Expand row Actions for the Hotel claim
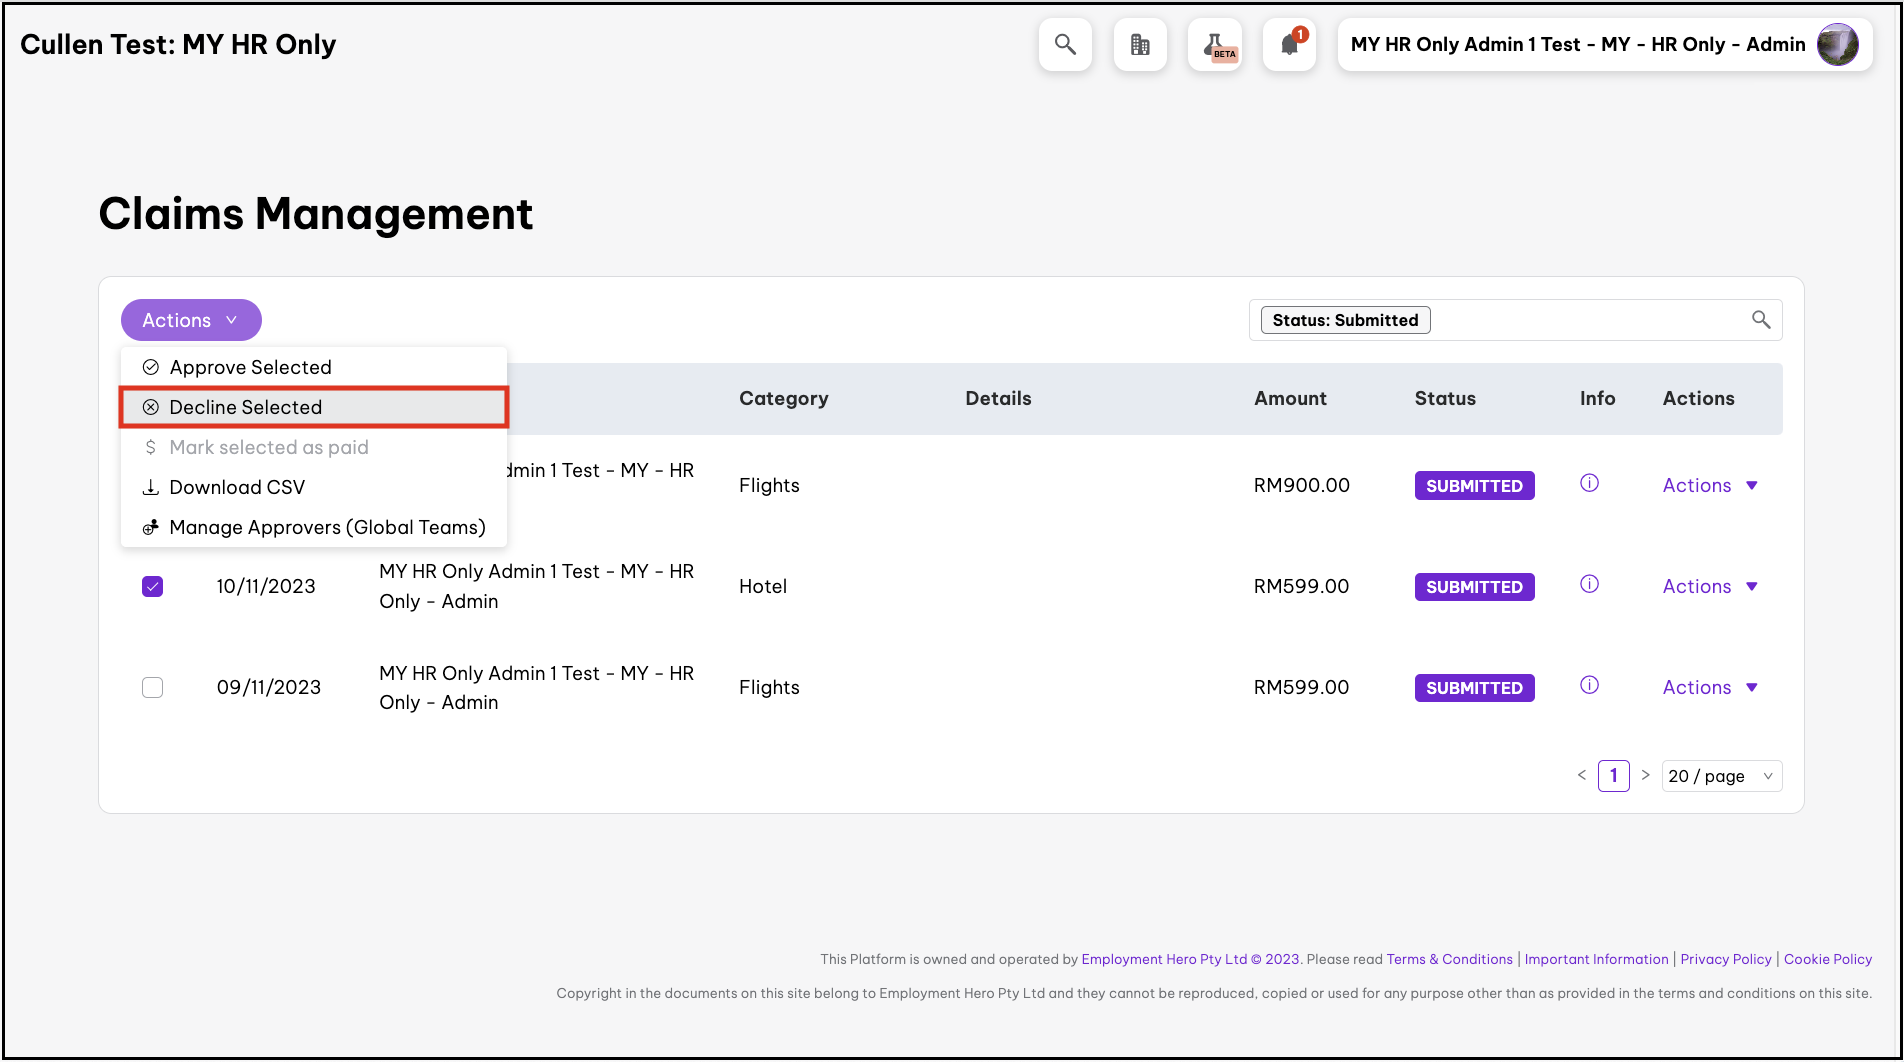 (x=1709, y=587)
